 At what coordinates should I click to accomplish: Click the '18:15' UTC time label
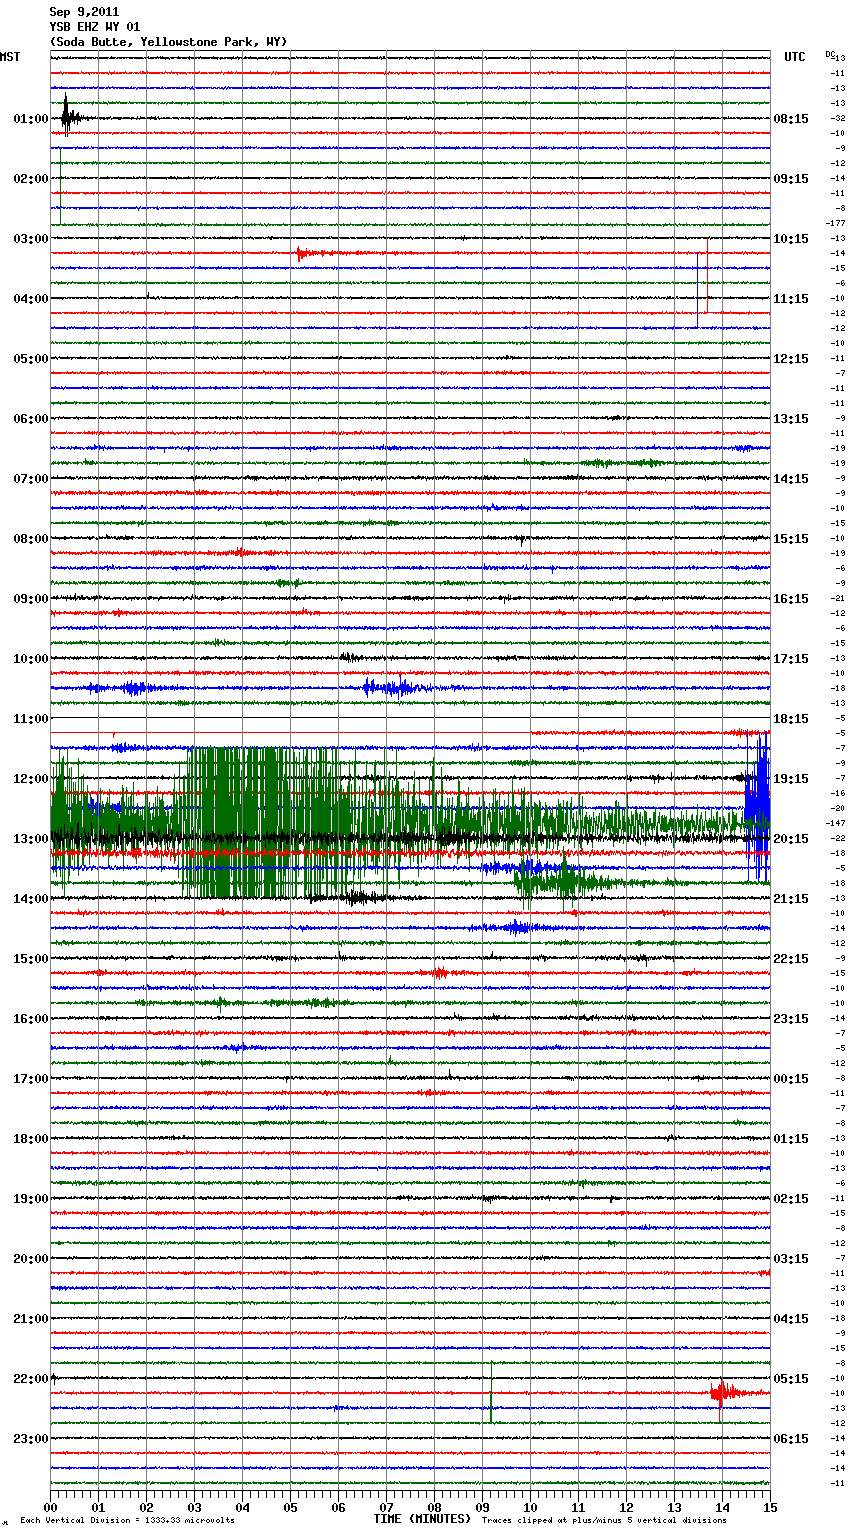(791, 719)
